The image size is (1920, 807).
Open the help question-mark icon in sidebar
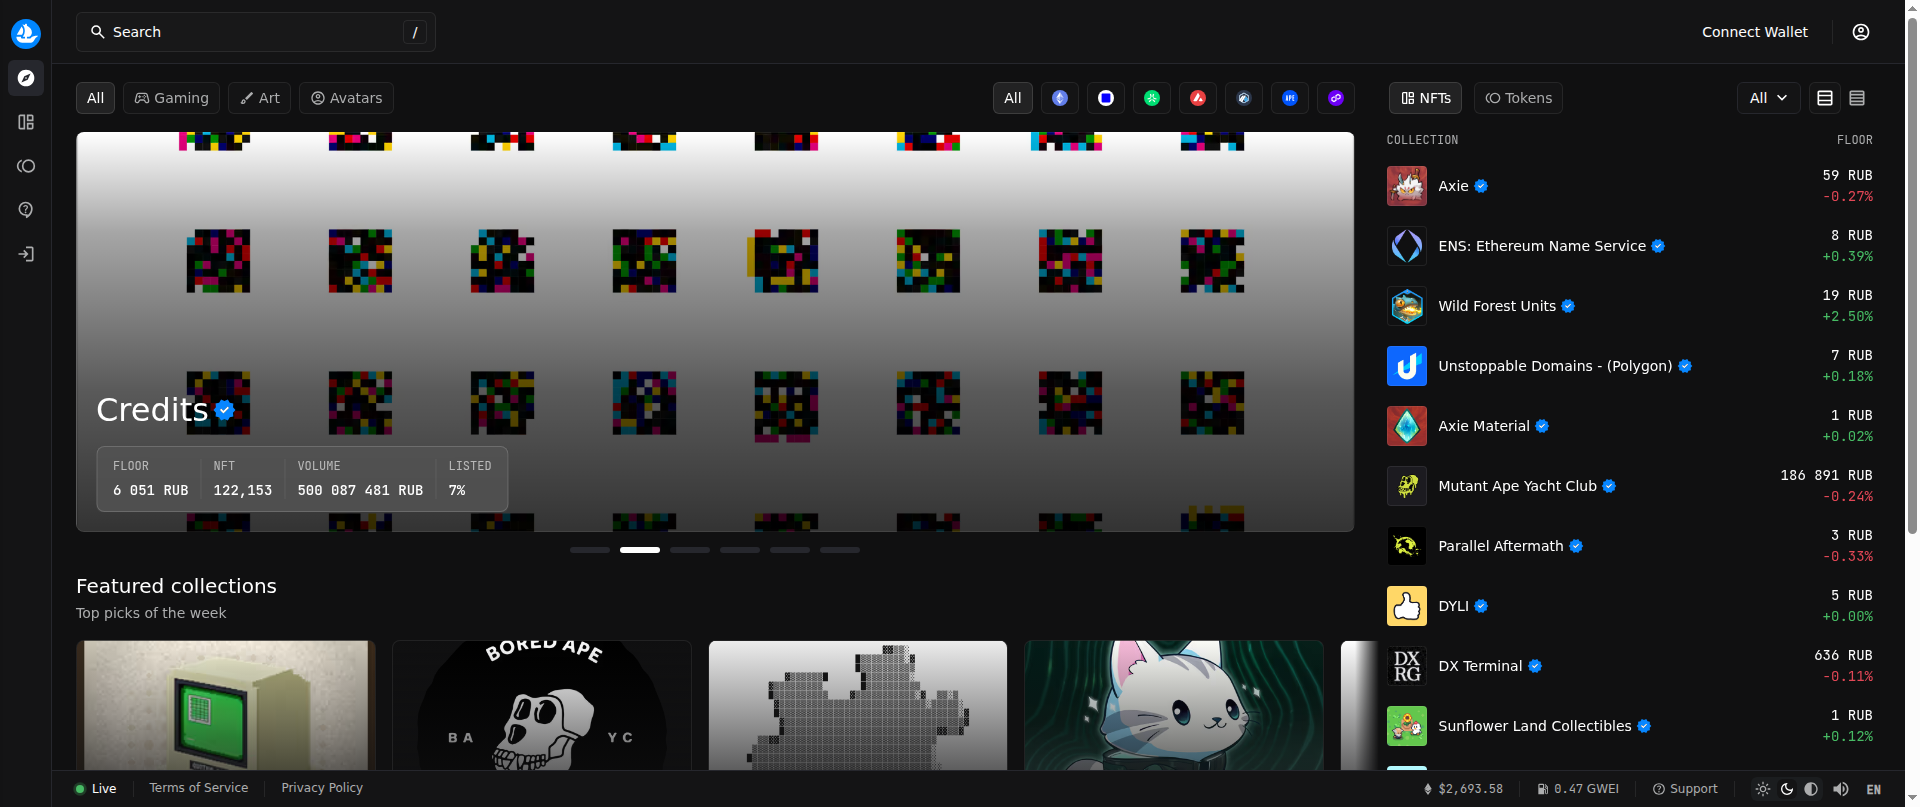[26, 210]
